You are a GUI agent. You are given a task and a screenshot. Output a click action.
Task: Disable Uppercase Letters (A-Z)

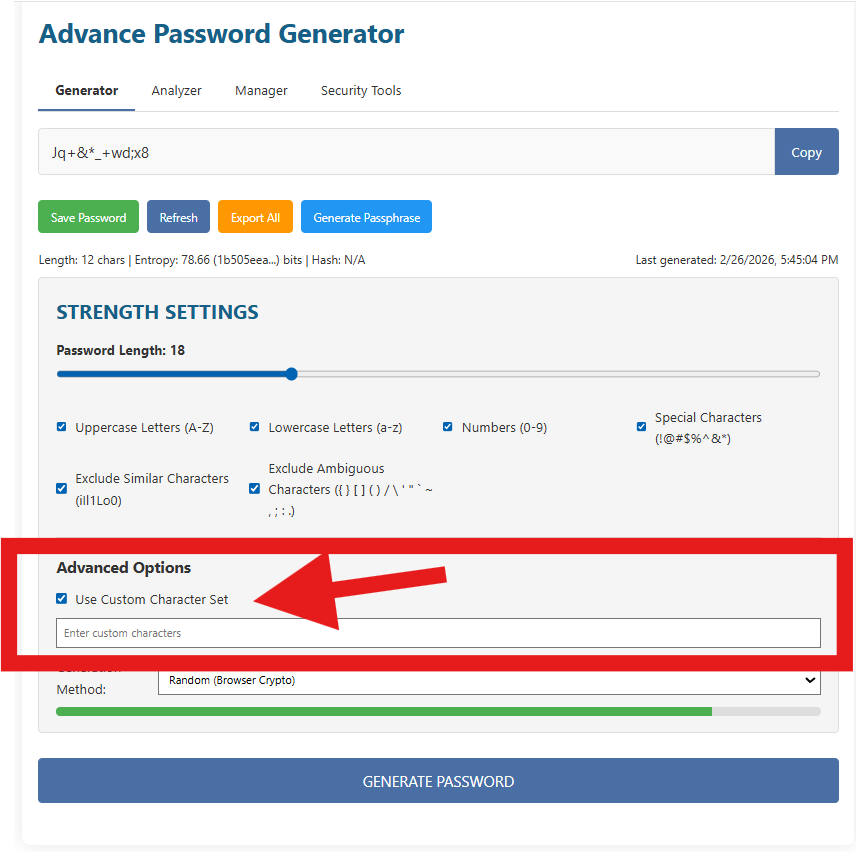61,426
